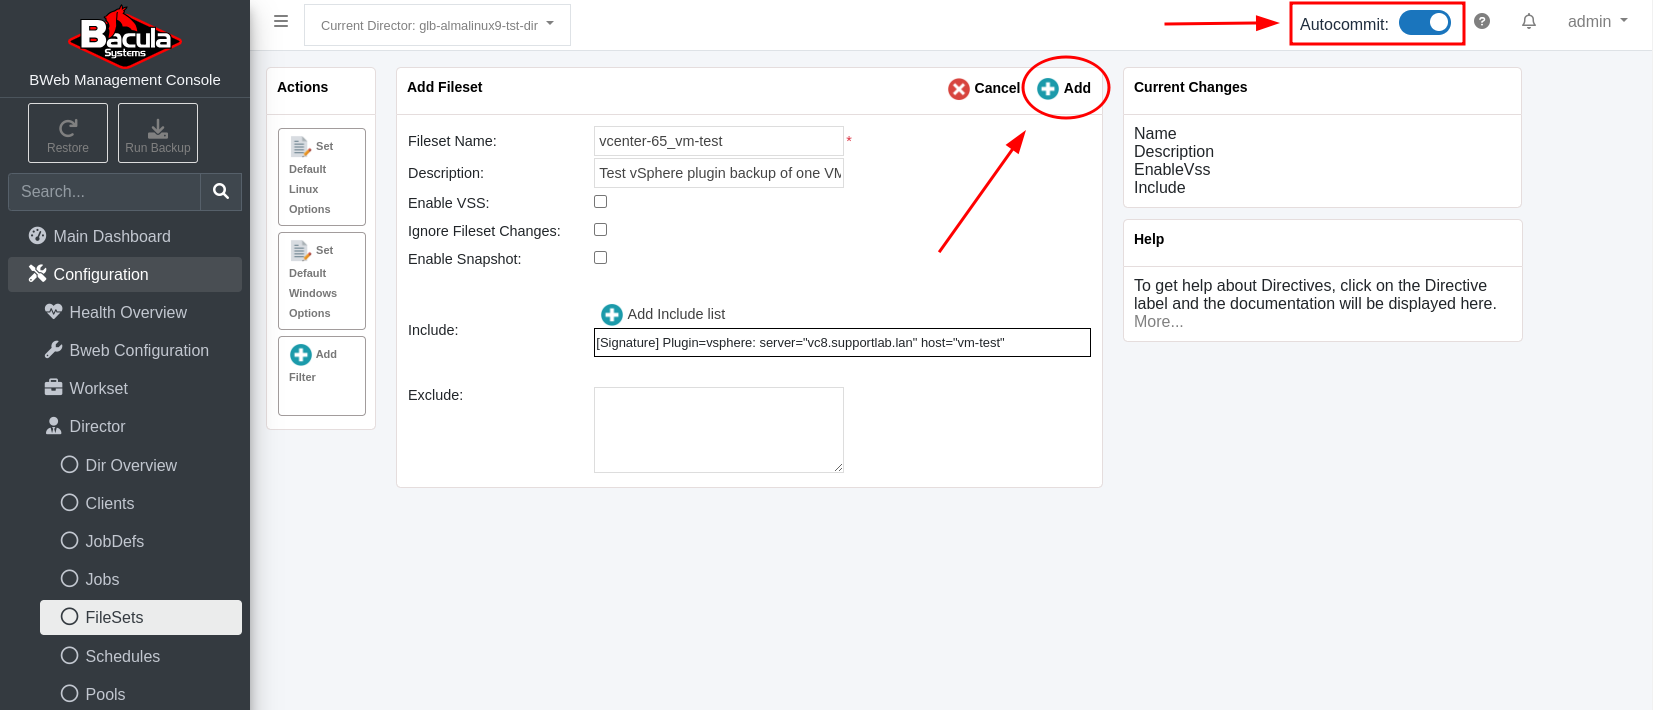Viewport: 1653px width, 710px height.
Task: Turn off the Autocommit switch
Action: click(1424, 23)
